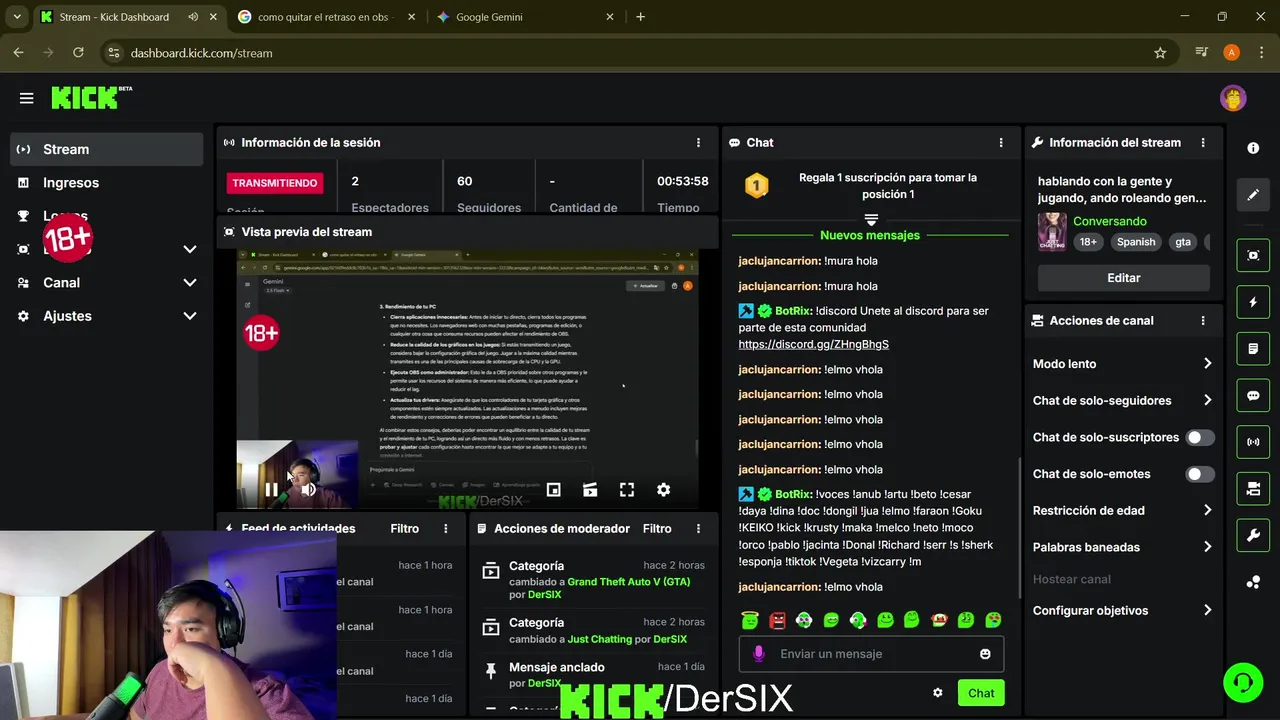The height and width of the screenshot is (720, 1280).
Task: Open chat settings gear next to Chat button
Action: pyautogui.click(x=937, y=693)
